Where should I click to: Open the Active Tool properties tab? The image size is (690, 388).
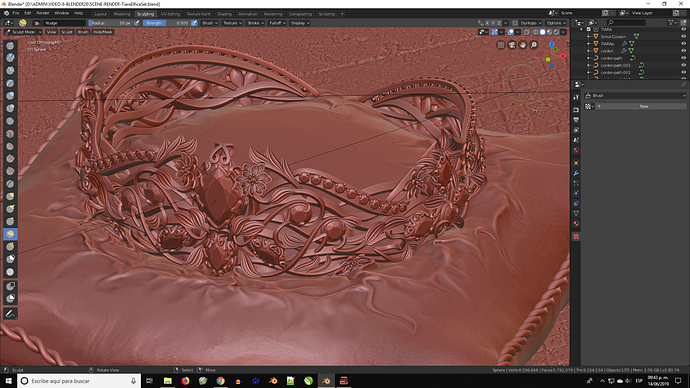click(576, 97)
